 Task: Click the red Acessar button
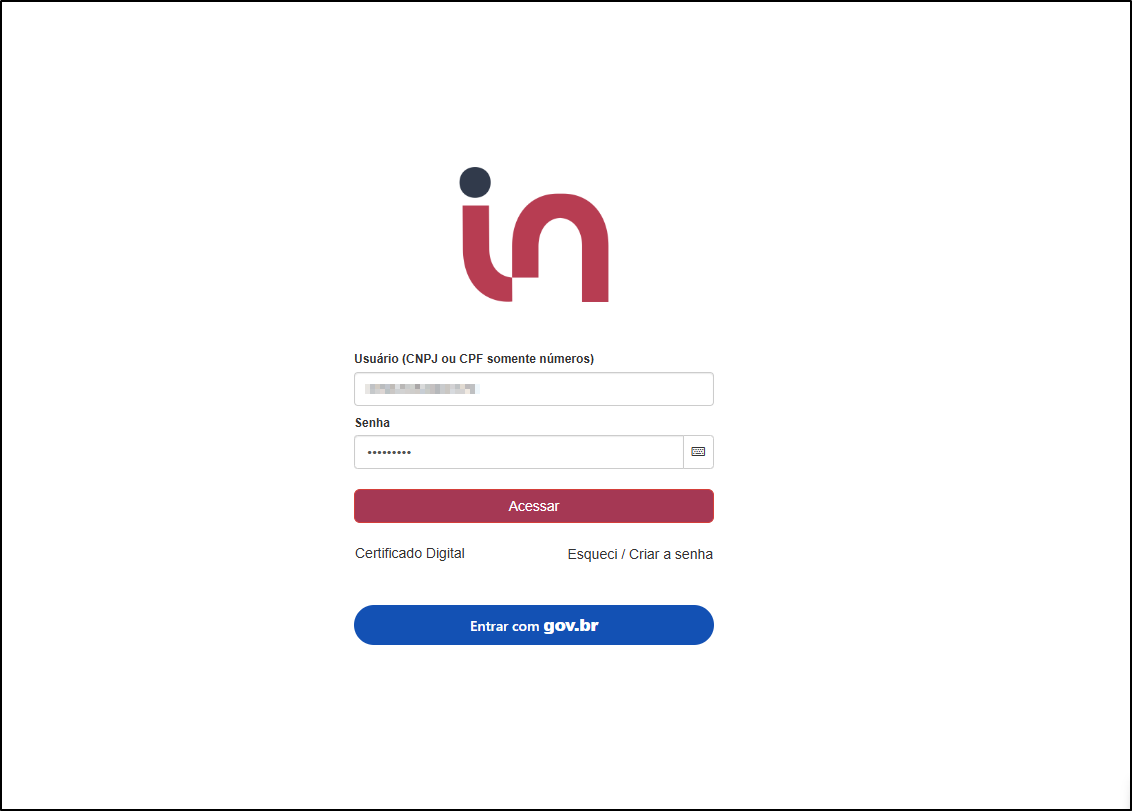pos(534,506)
